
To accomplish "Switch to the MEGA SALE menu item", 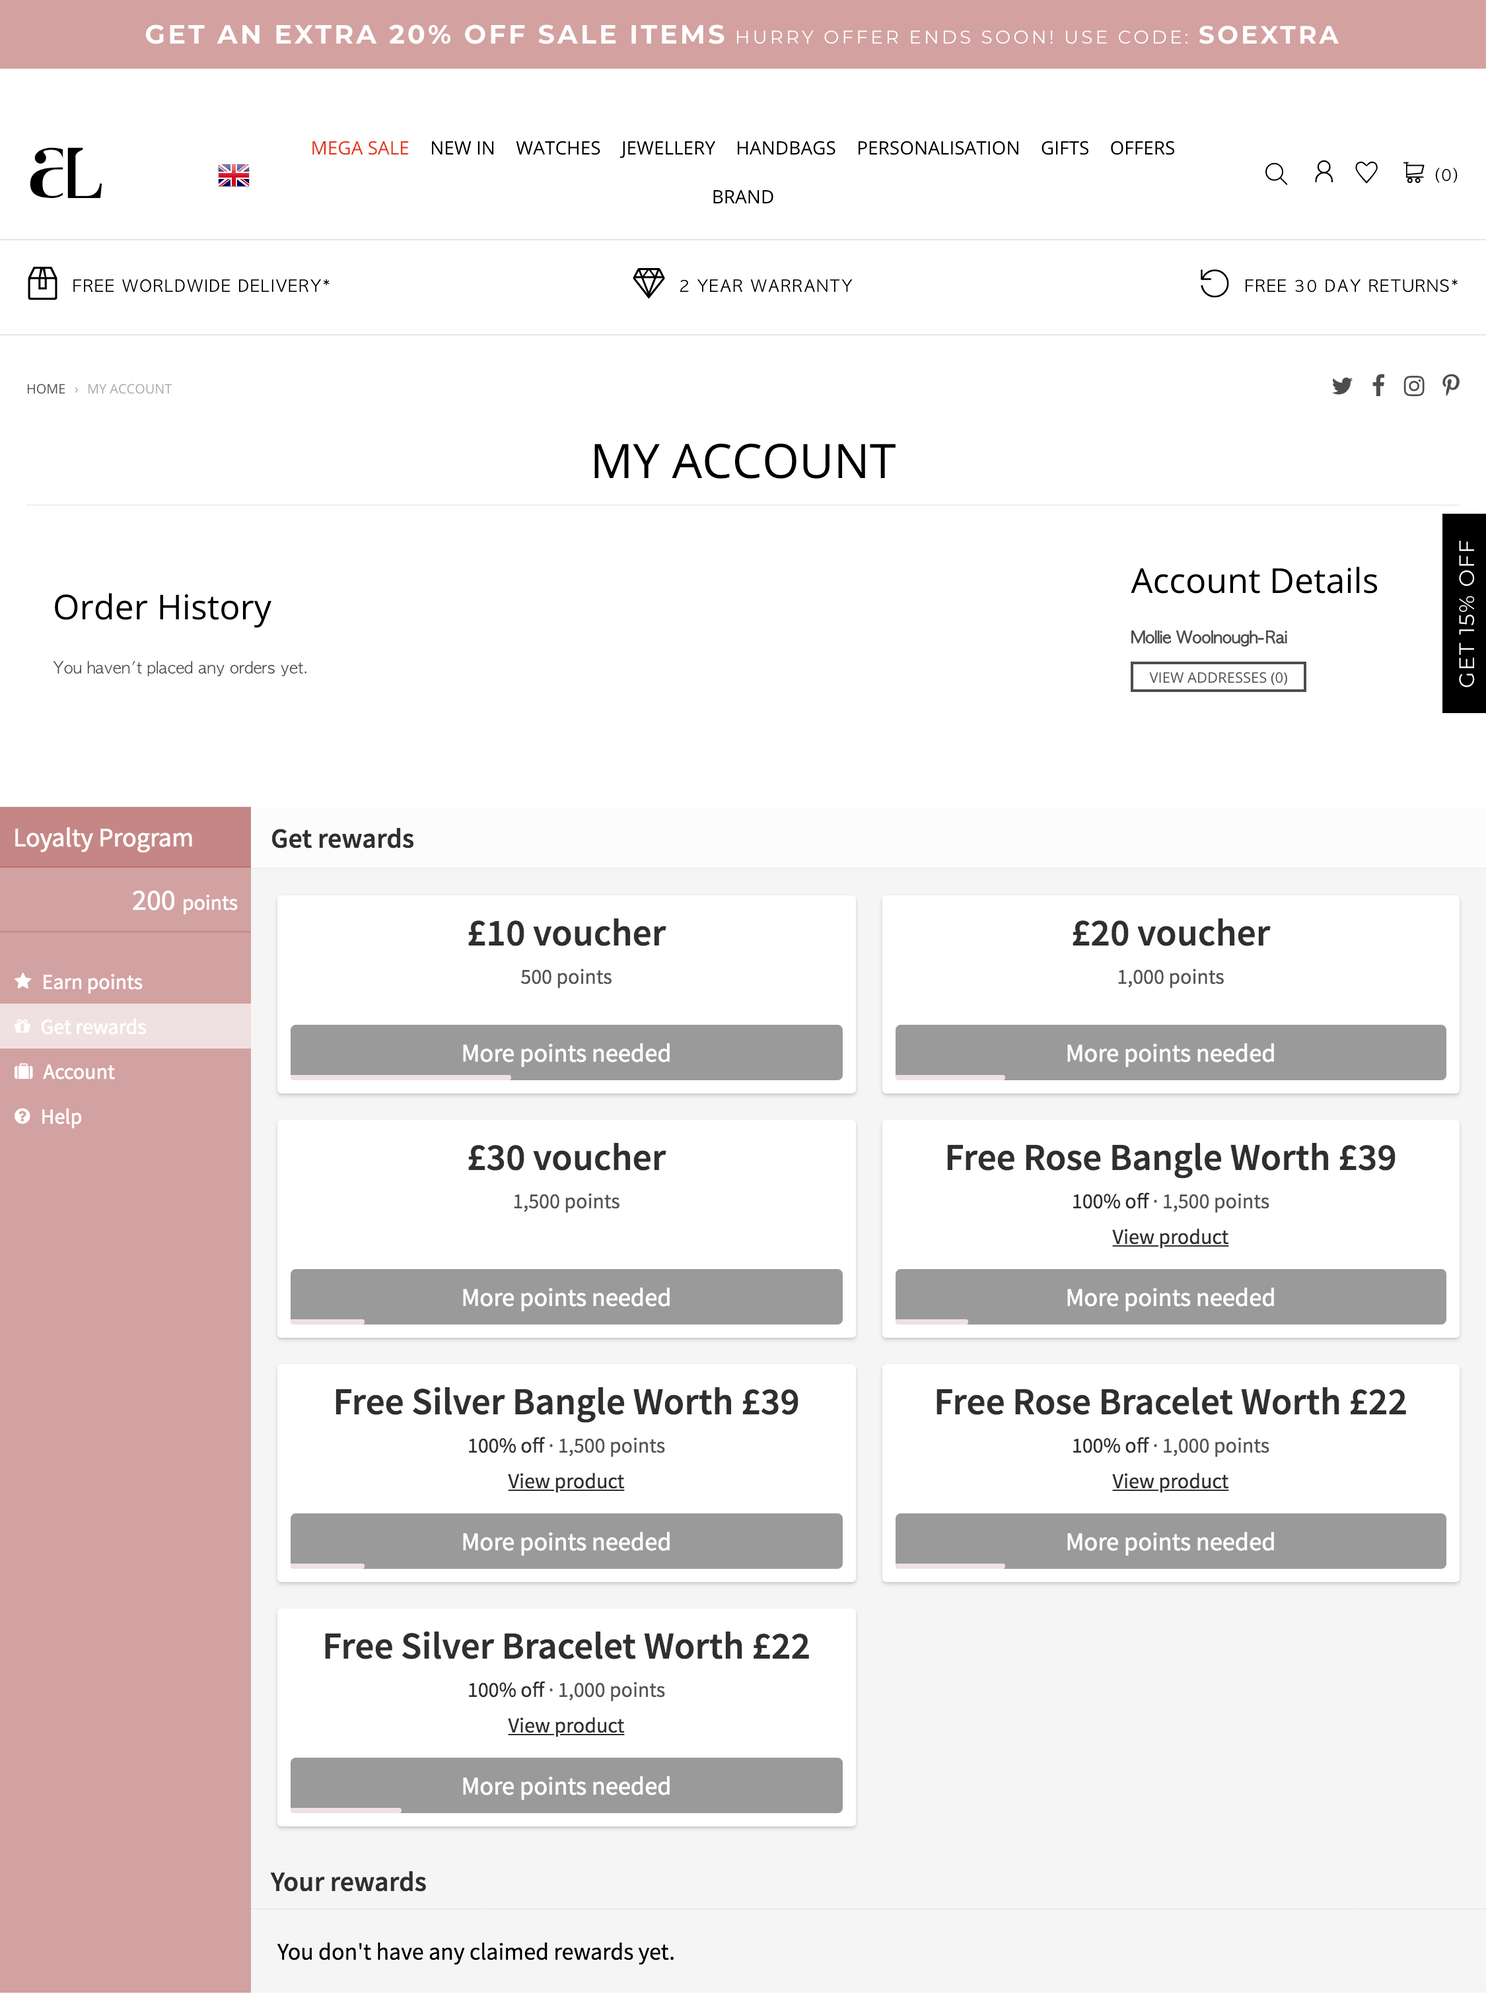I will 359,147.
